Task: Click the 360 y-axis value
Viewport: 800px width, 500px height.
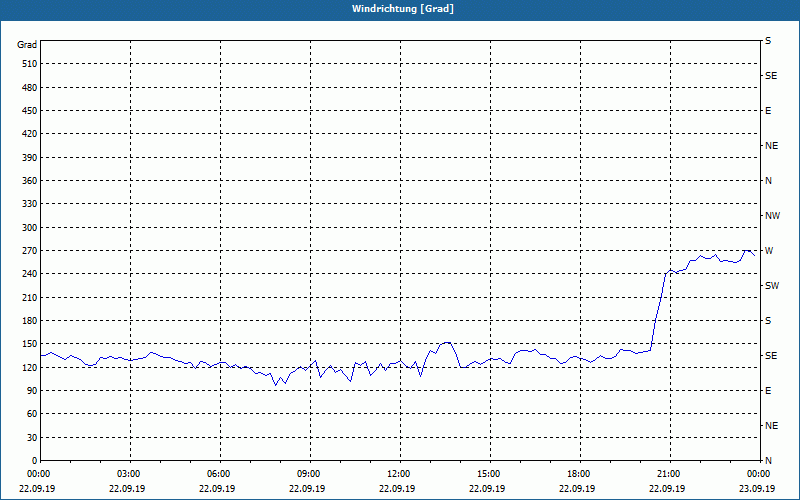Action: tap(30, 181)
